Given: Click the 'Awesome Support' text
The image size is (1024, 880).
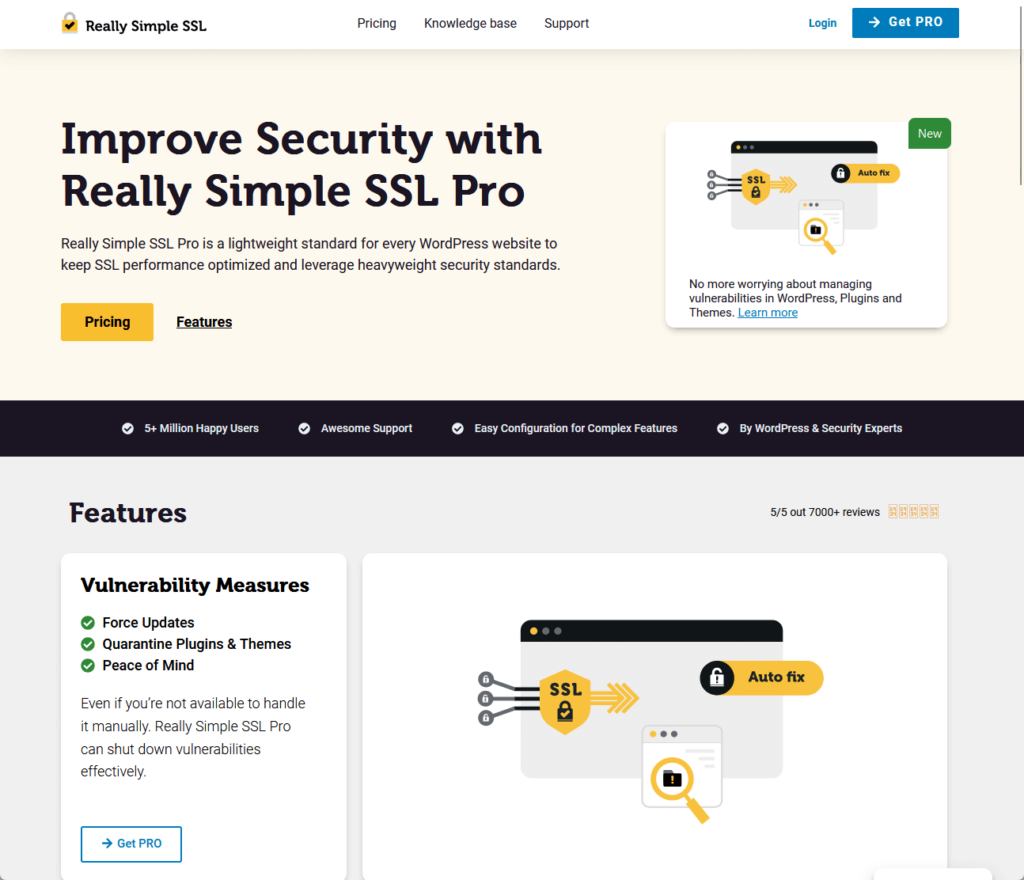Looking at the screenshot, I should [x=366, y=428].
